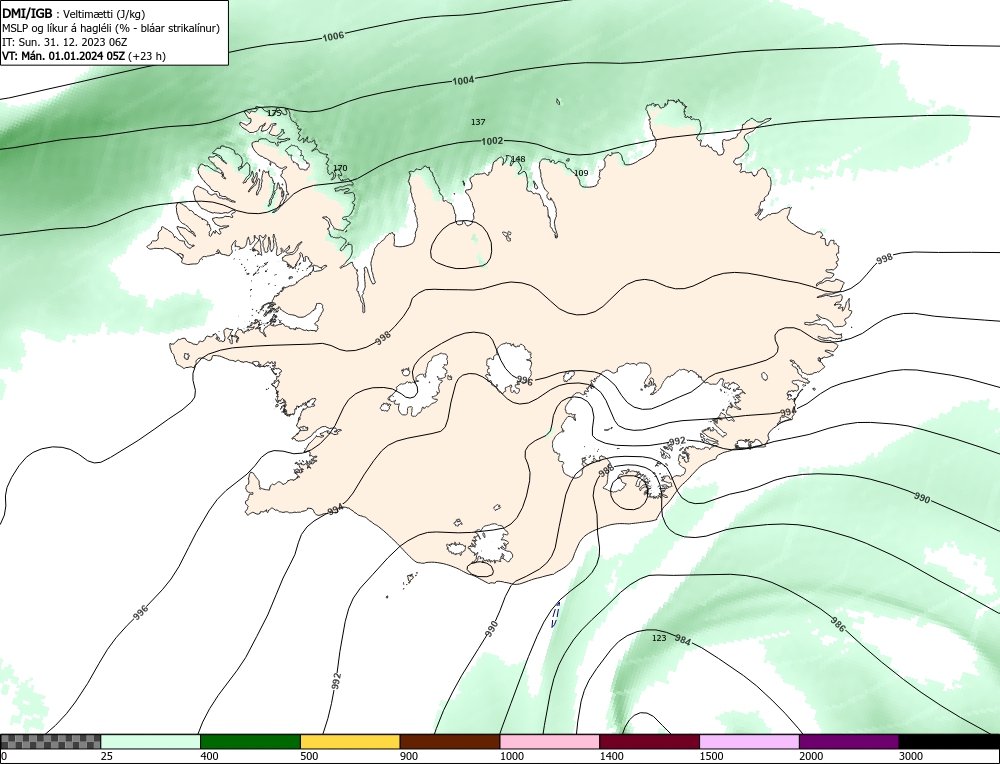
Task: Click the '123' value near the 984 isobar
Action: pos(659,638)
